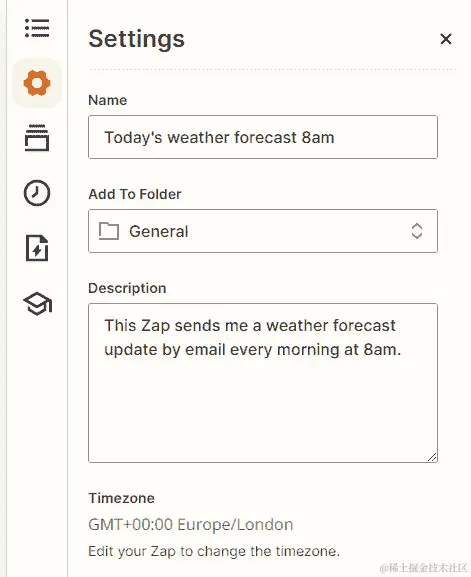This screenshot has width=471, height=577.
Task: Click the Add To Folder label
Action: click(x=135, y=194)
